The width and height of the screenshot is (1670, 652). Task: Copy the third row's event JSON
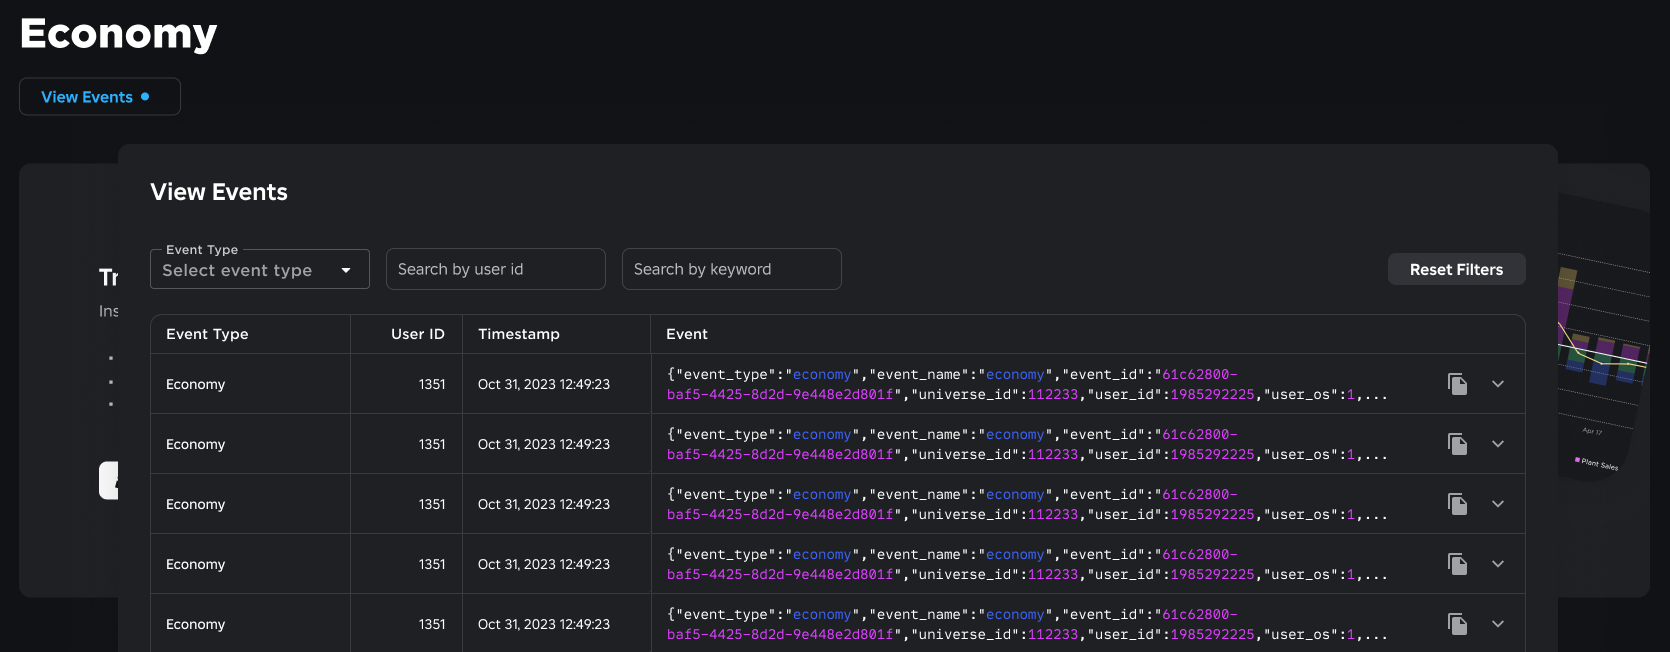pyautogui.click(x=1458, y=504)
